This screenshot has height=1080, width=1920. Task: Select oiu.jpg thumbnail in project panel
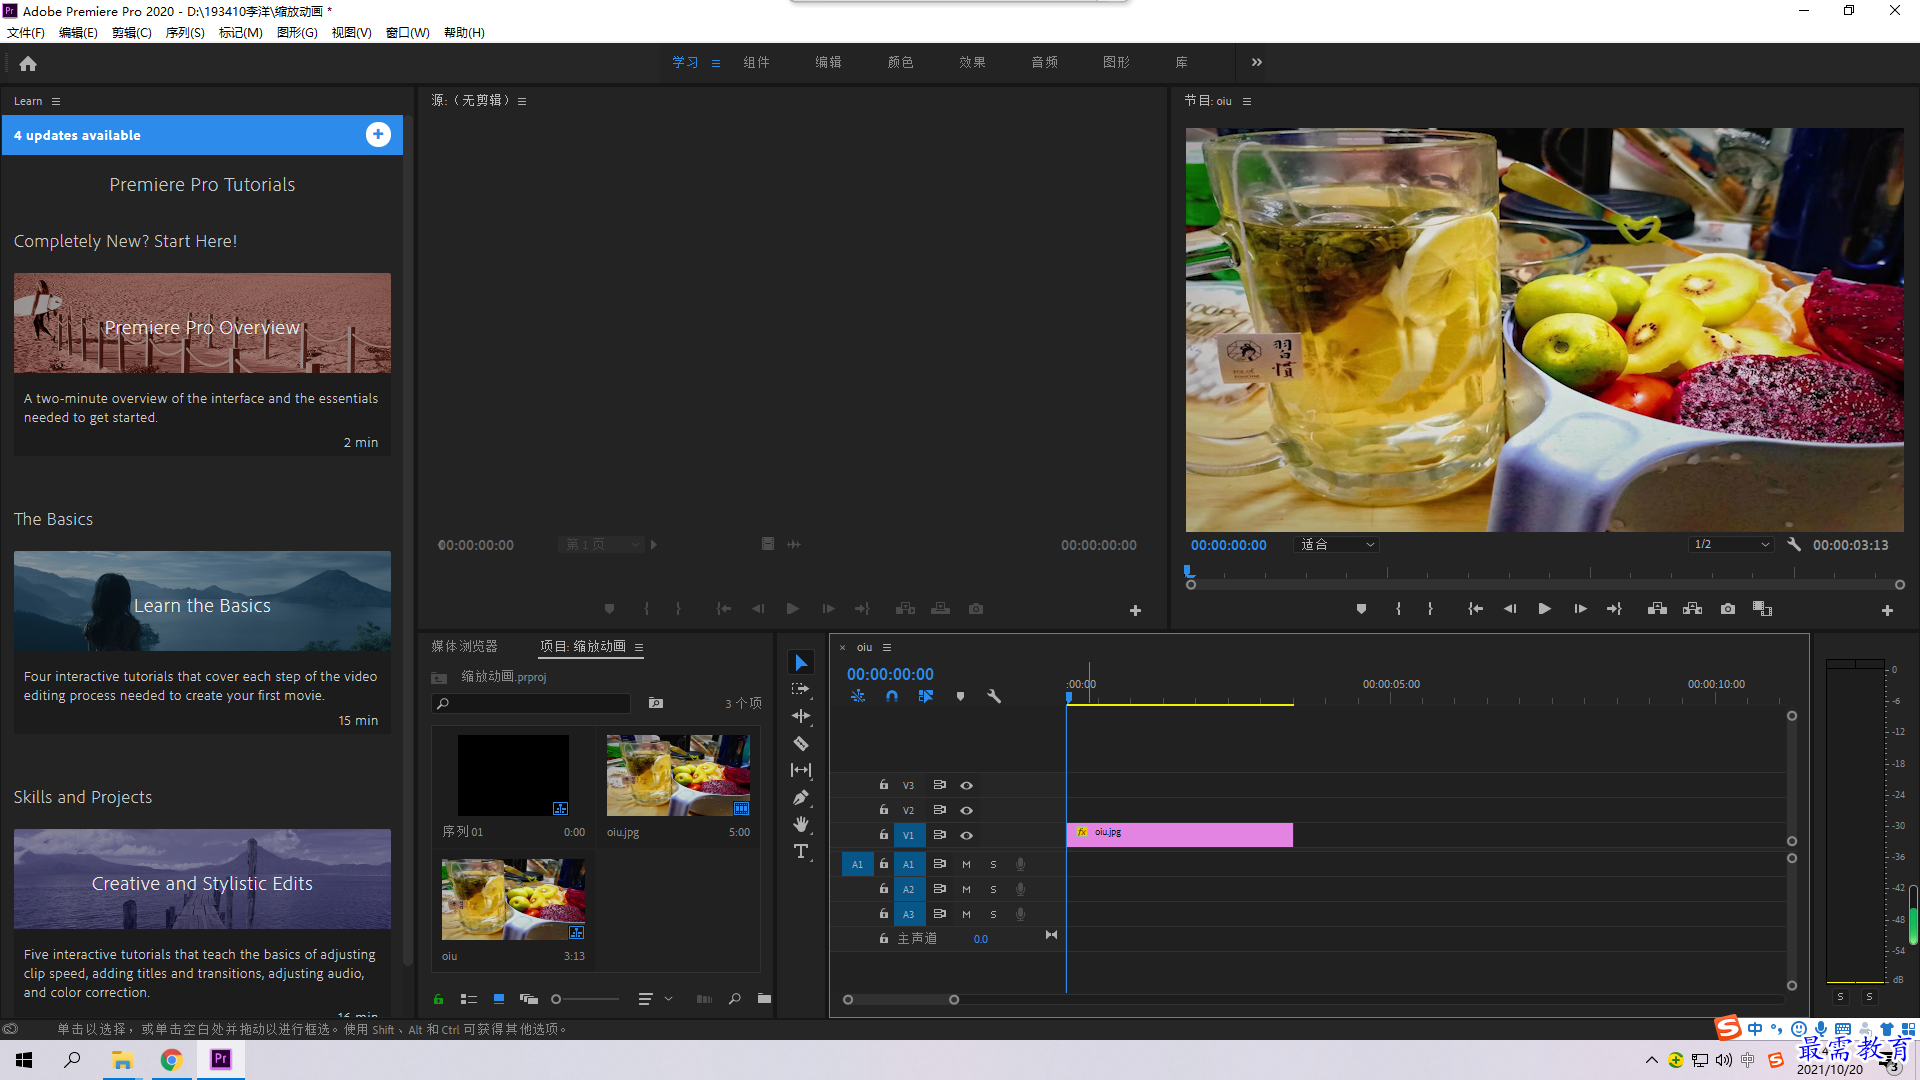[x=678, y=776]
